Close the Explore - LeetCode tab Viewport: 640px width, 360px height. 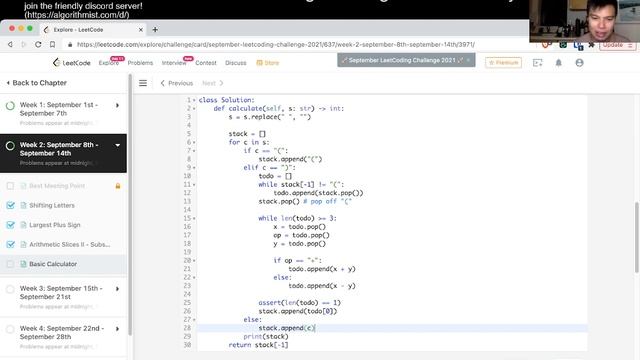click(x=141, y=30)
